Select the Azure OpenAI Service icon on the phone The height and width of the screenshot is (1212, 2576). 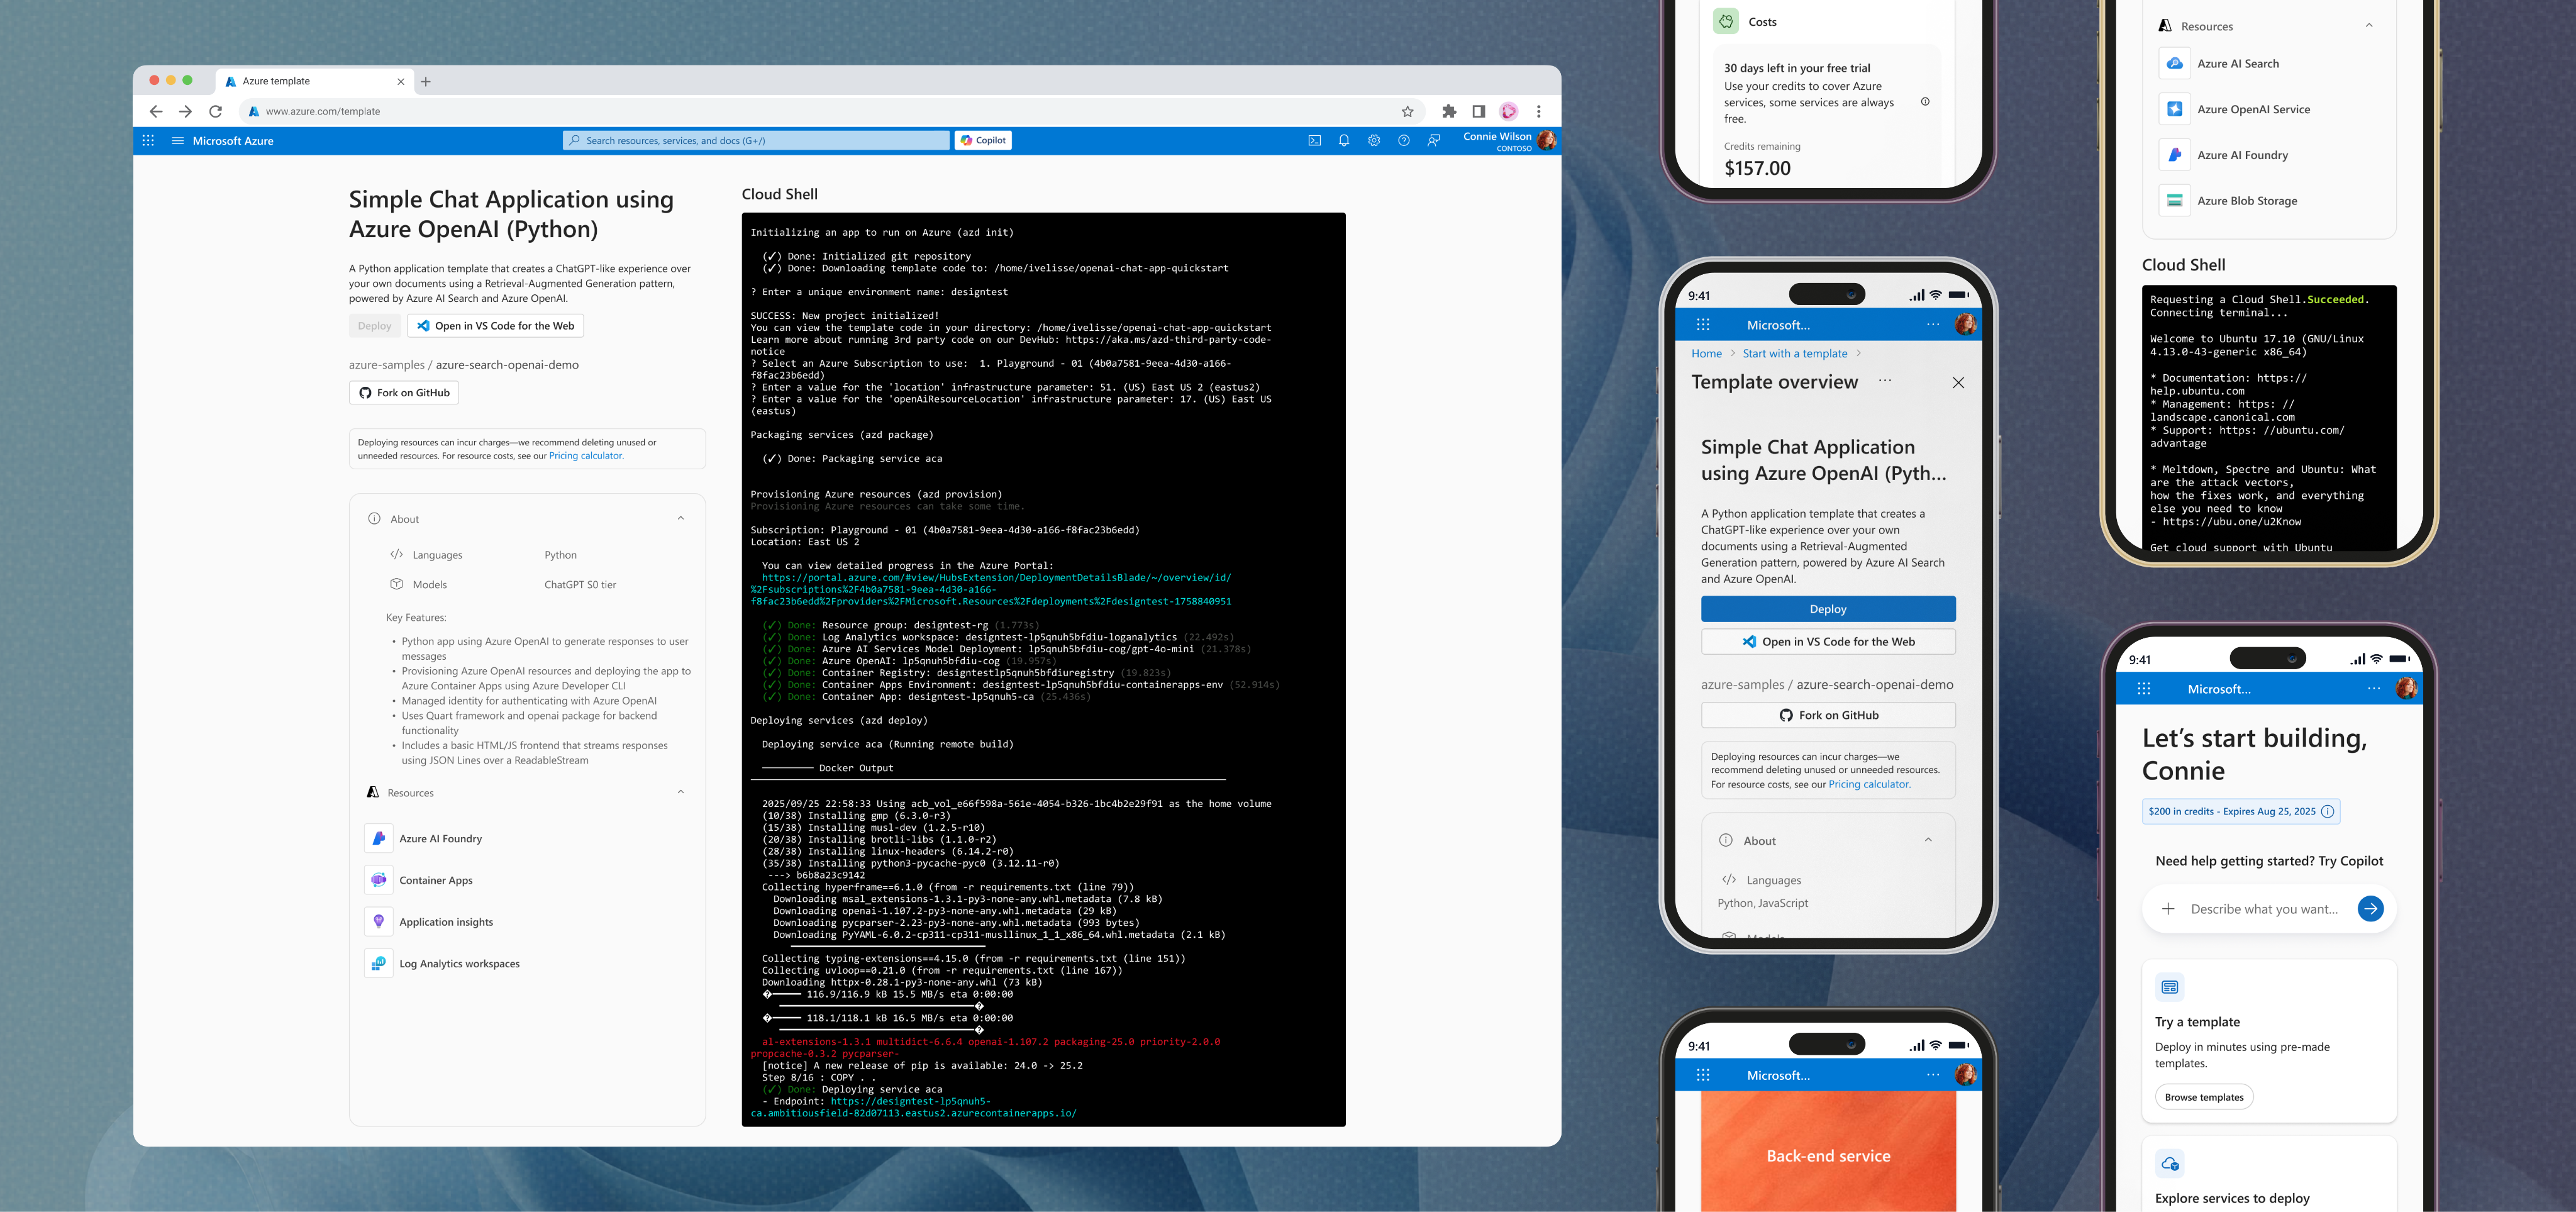pos(2174,109)
